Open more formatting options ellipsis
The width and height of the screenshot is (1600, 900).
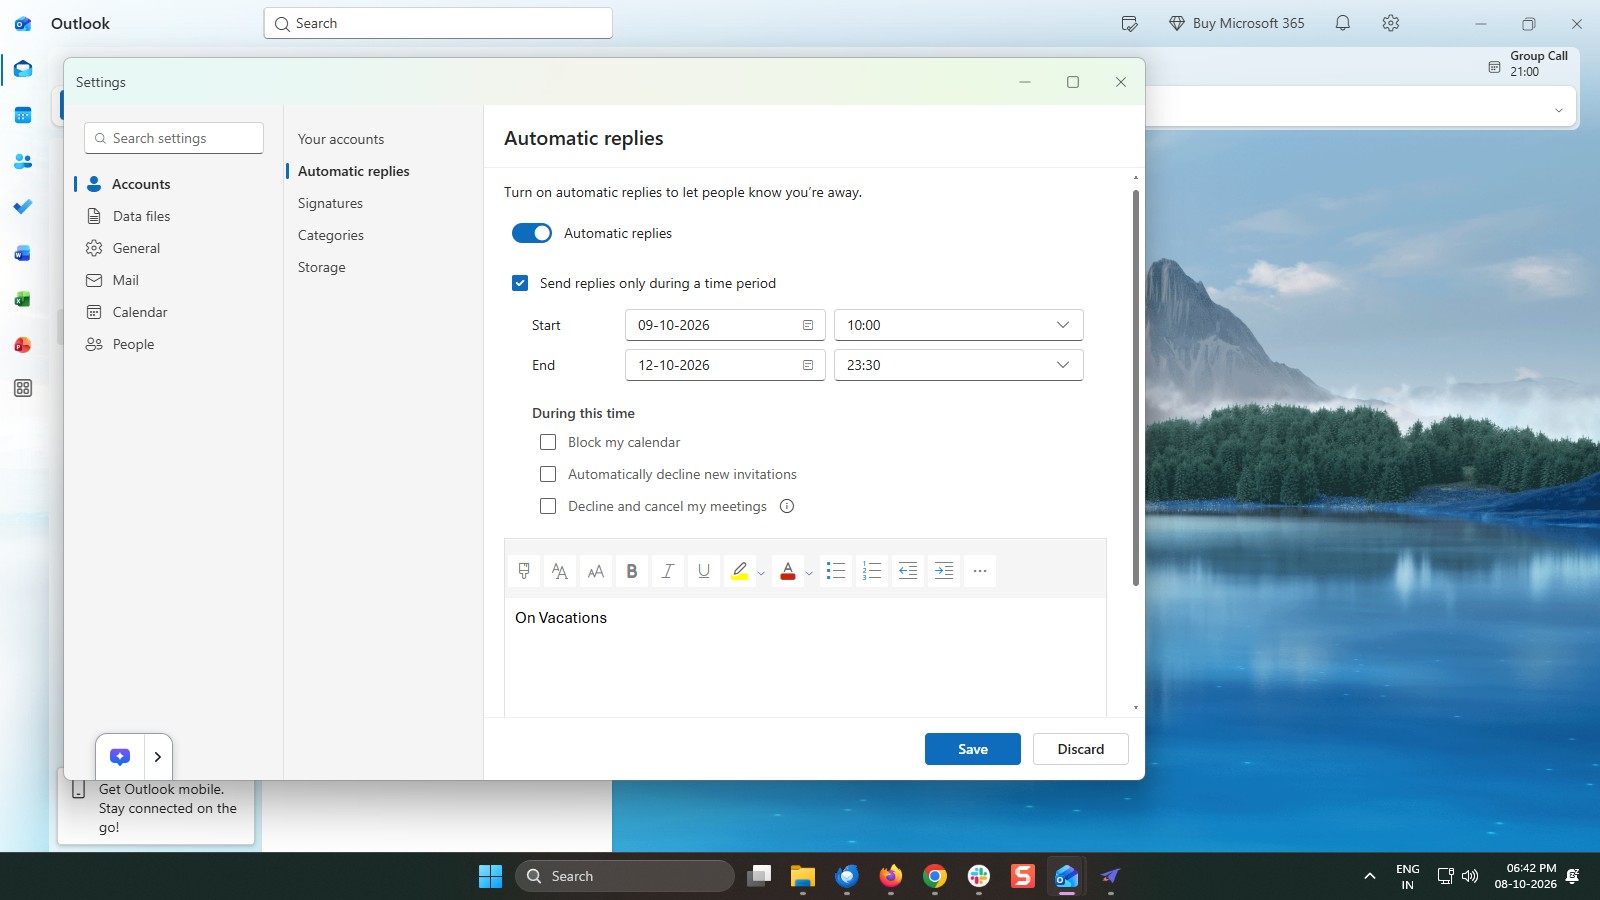click(980, 571)
